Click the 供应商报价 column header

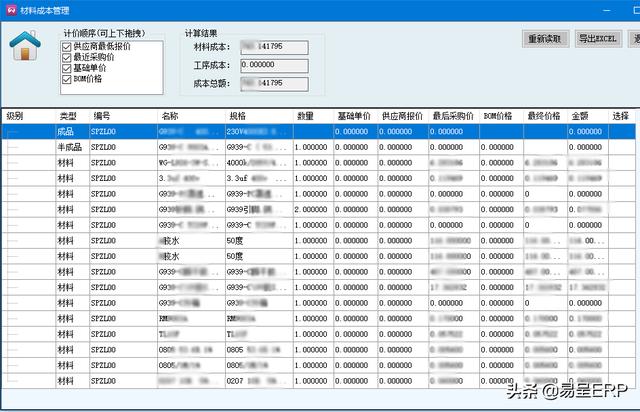[x=404, y=116]
